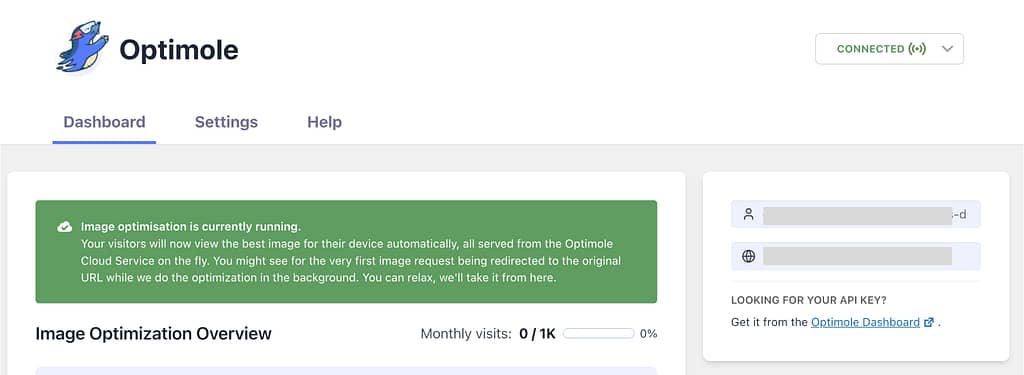
Task: Click the cloud checkmark icon in green banner
Action: (65, 227)
